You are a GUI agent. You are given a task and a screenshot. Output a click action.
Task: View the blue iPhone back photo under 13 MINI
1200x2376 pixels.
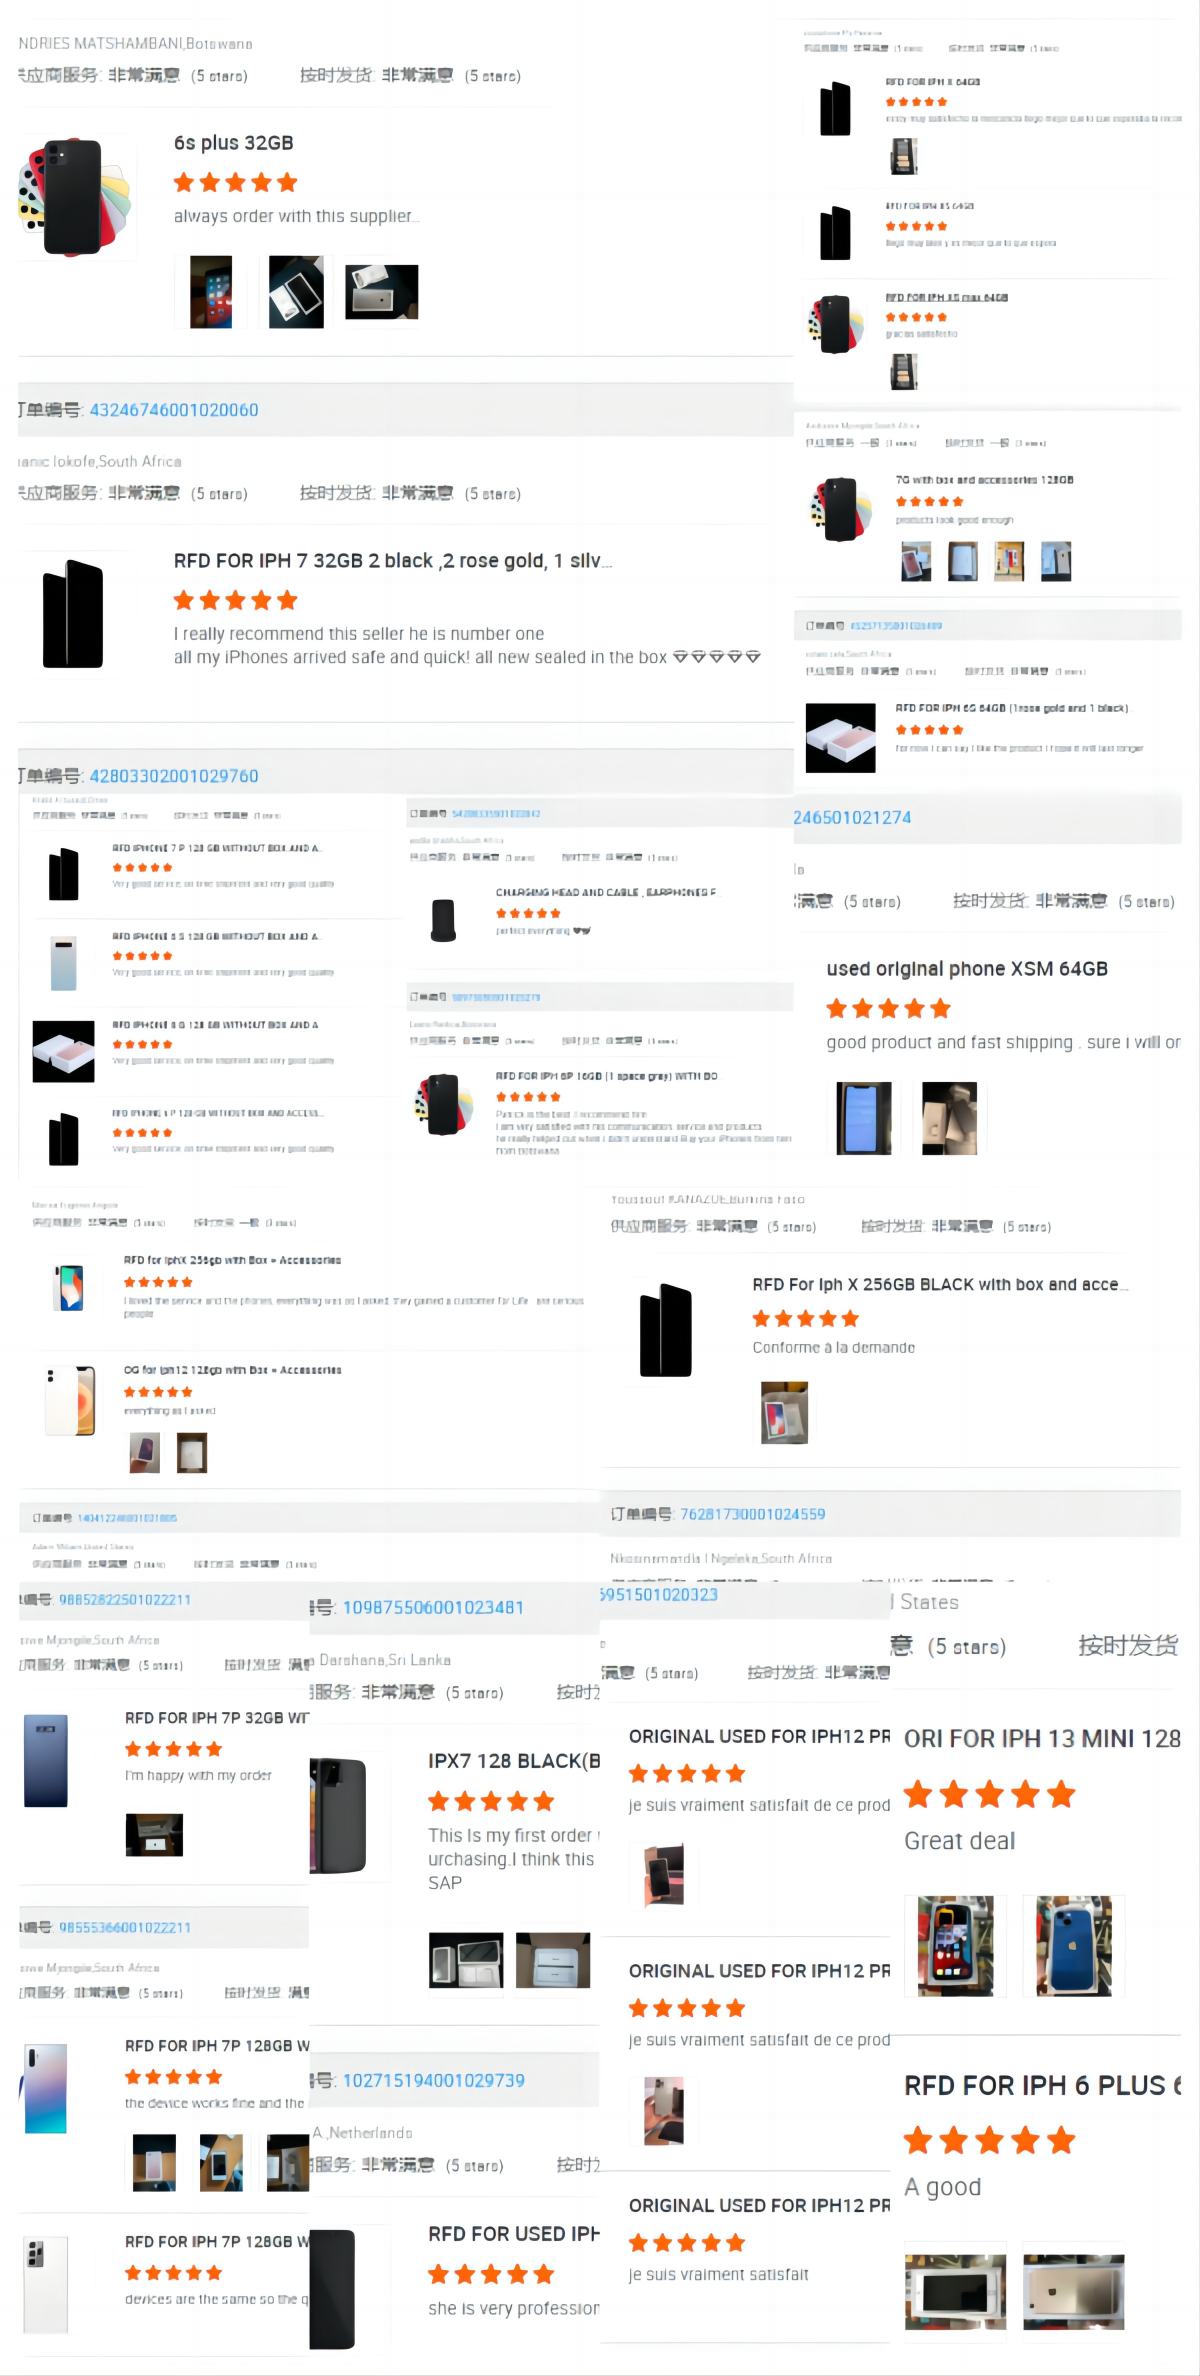click(1074, 1946)
